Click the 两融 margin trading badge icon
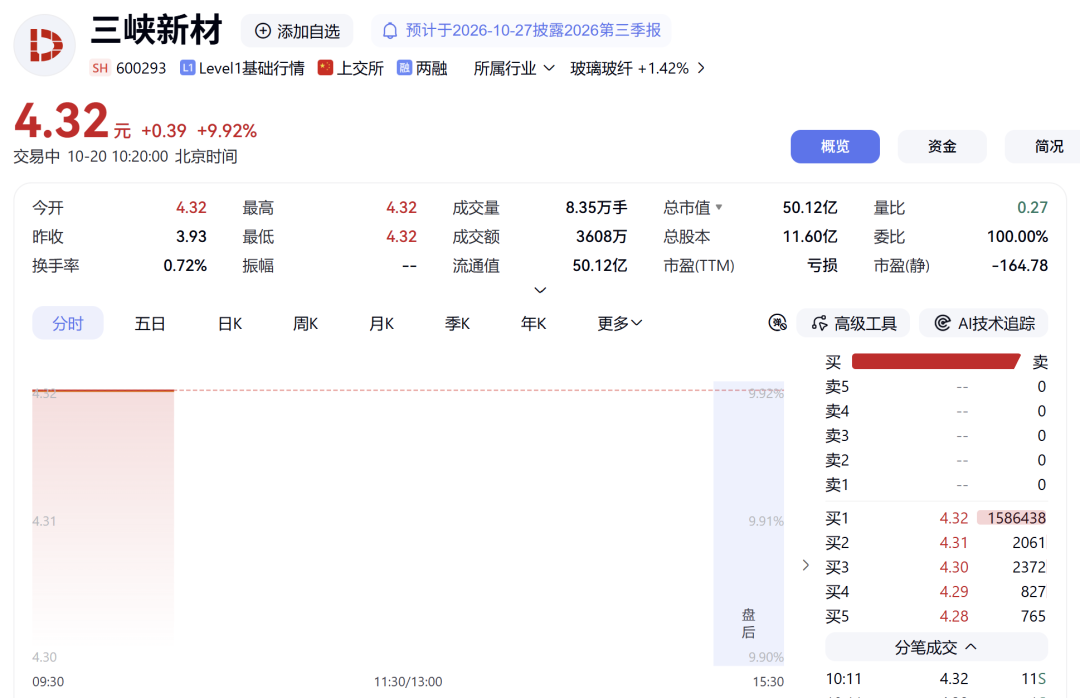 click(404, 68)
